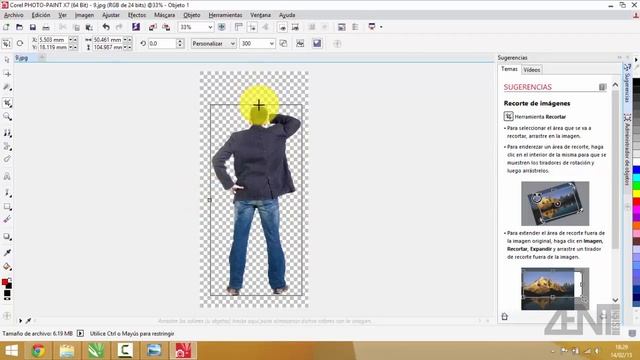640x360 pixels.
Task: Open the Herramientas menu
Action: [225, 15]
